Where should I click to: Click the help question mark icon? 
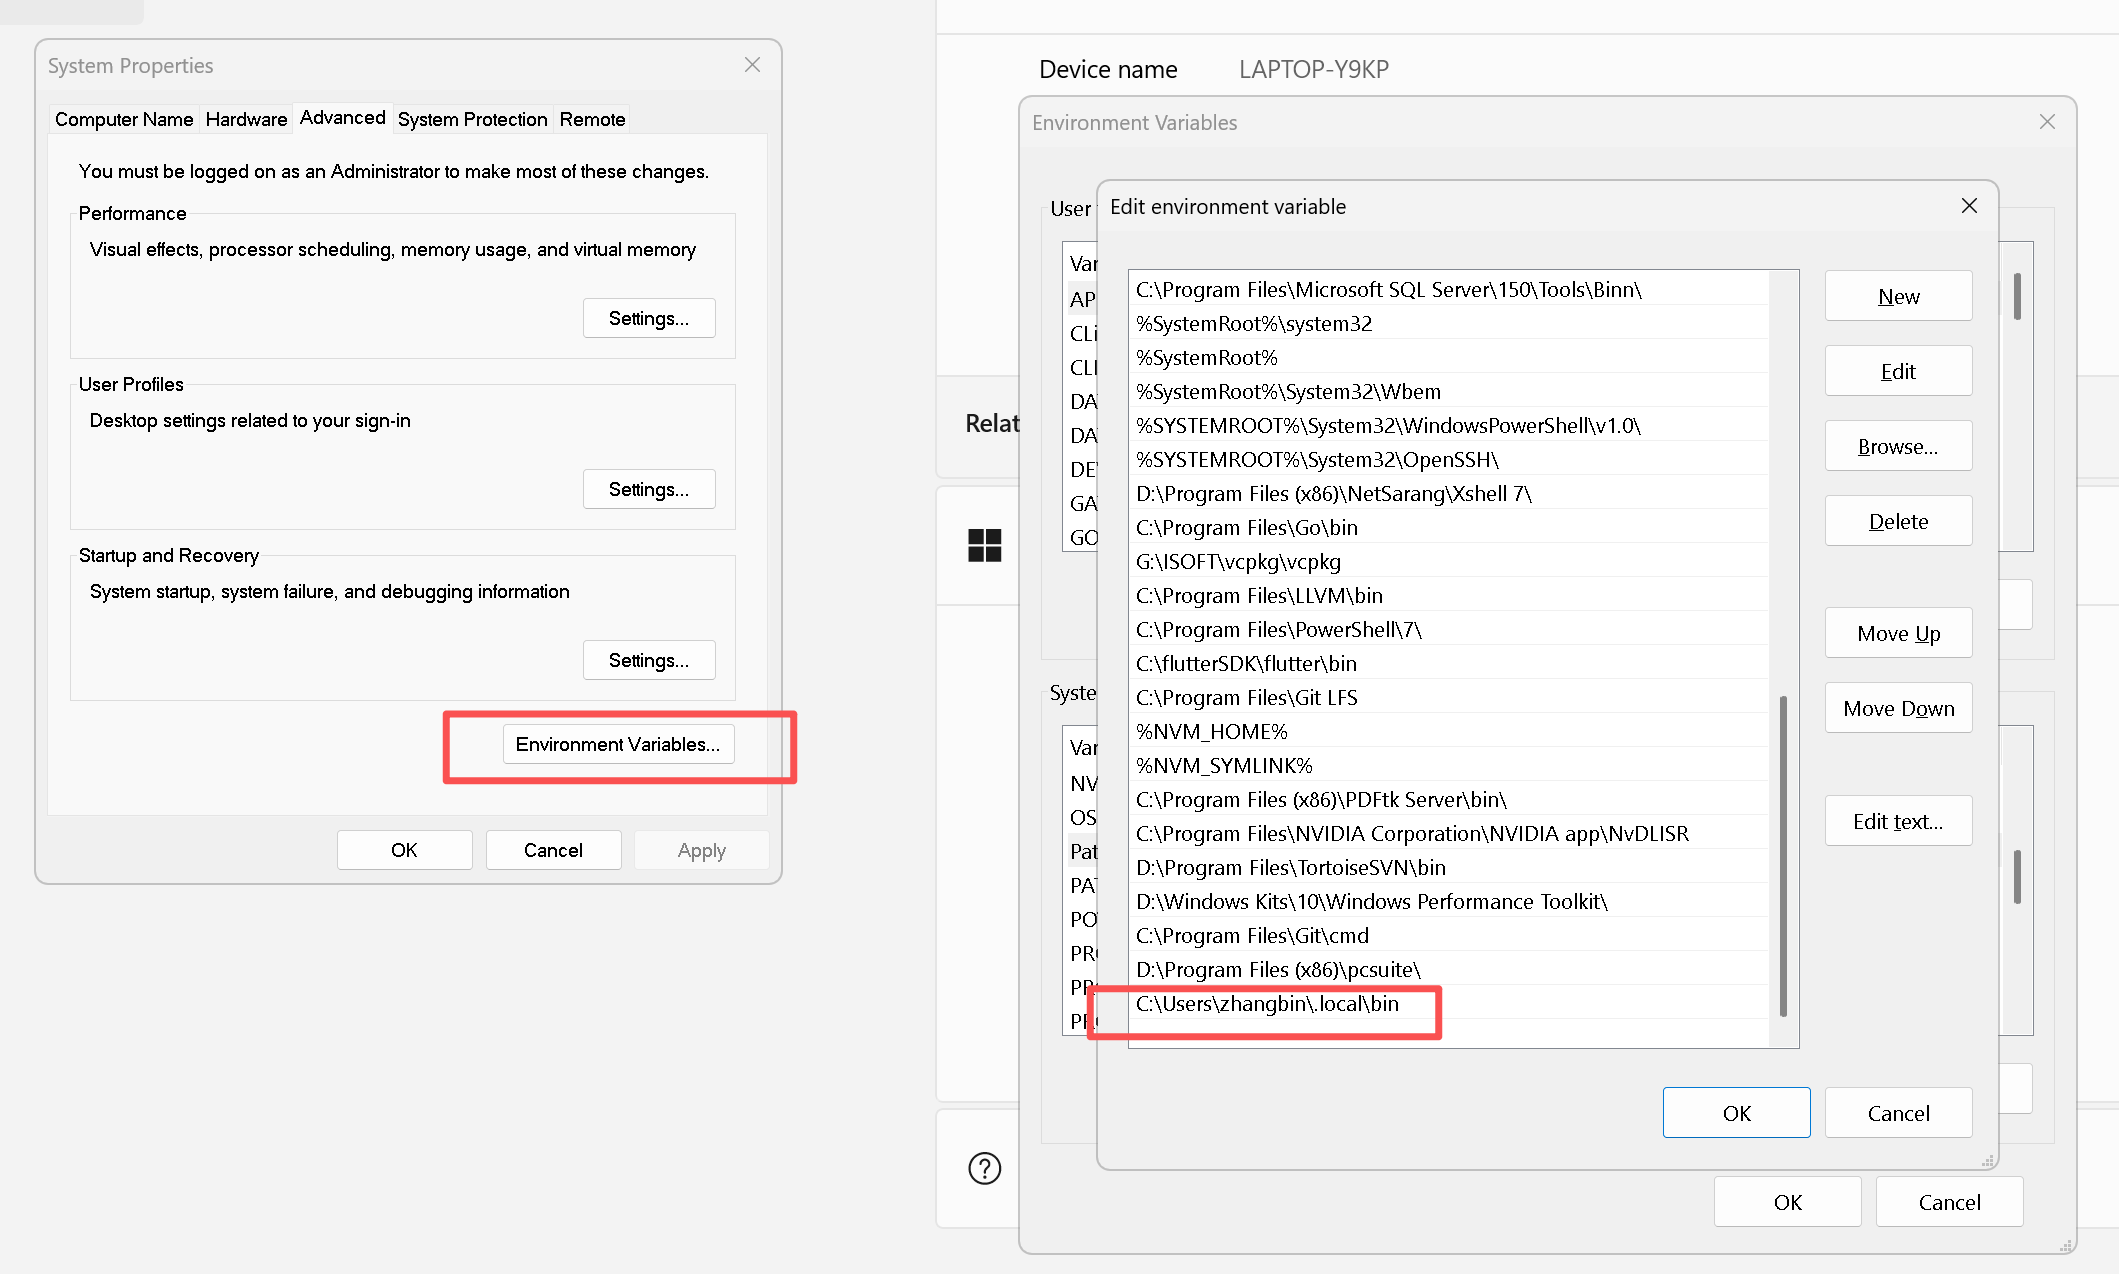click(984, 1168)
